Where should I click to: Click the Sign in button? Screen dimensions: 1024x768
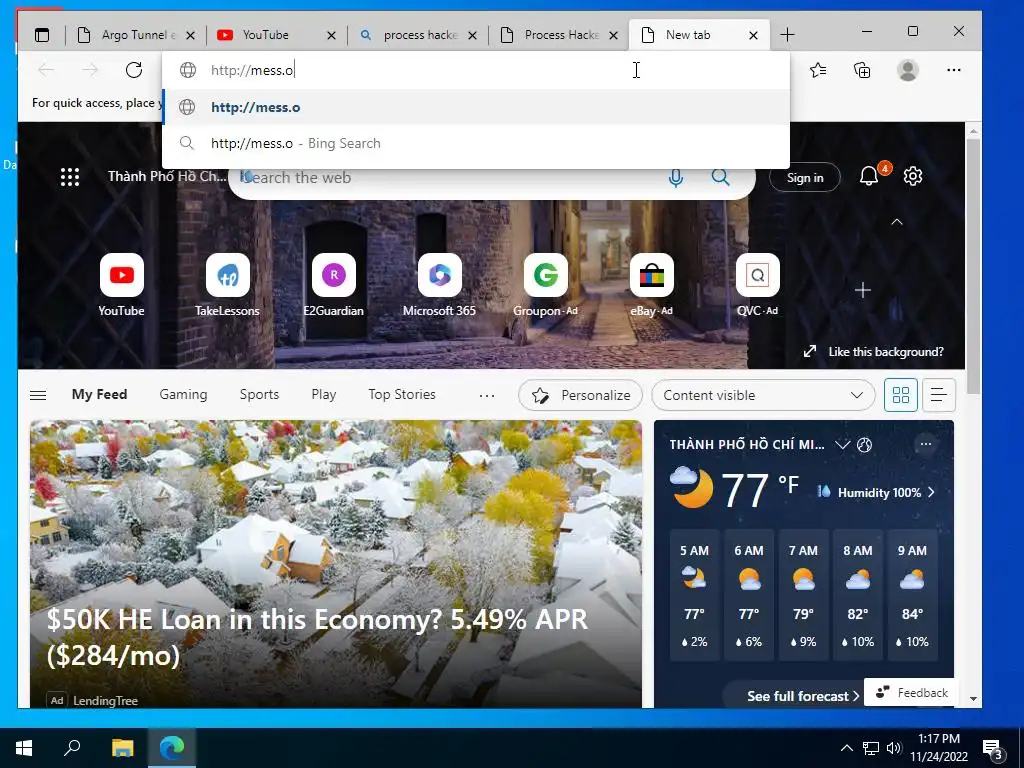coord(805,177)
